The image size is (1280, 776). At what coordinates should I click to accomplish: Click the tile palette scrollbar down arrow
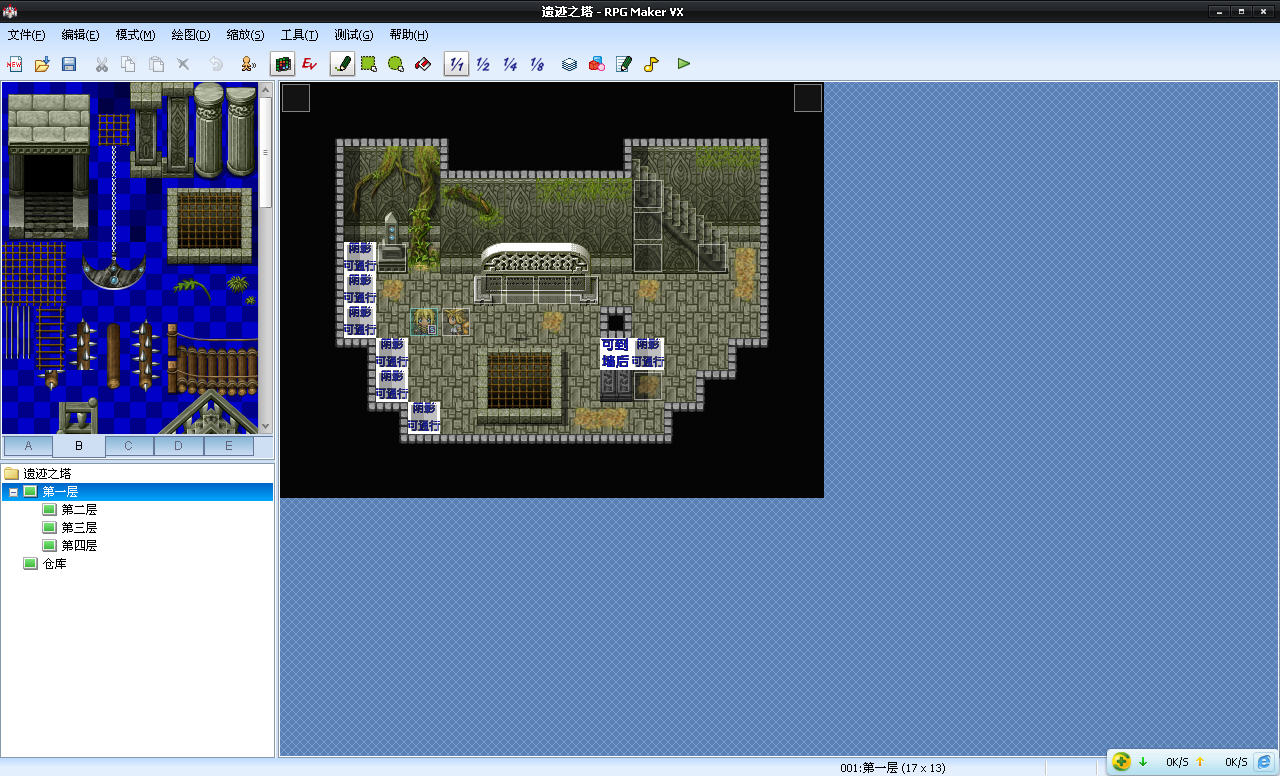266,427
